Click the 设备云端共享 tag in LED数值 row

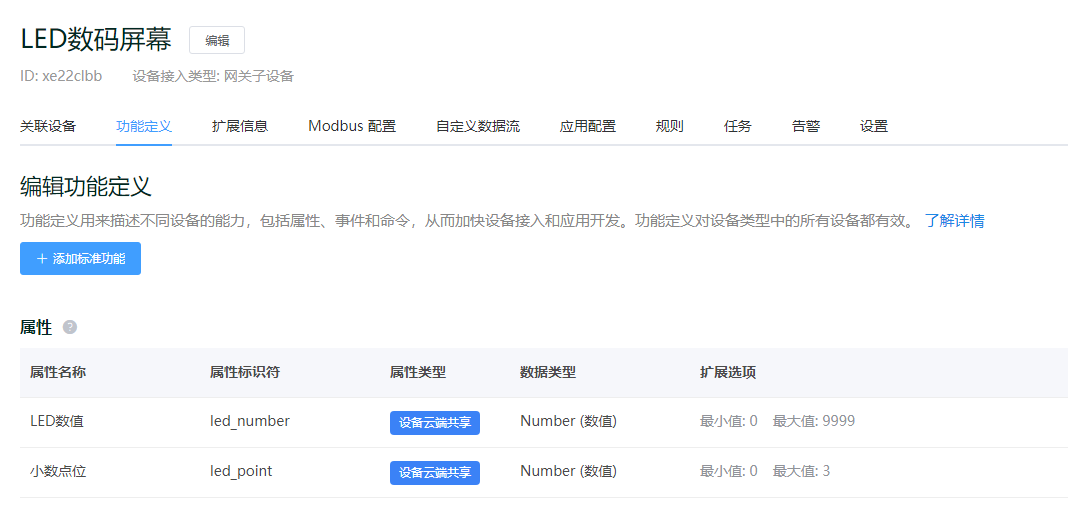(x=435, y=422)
